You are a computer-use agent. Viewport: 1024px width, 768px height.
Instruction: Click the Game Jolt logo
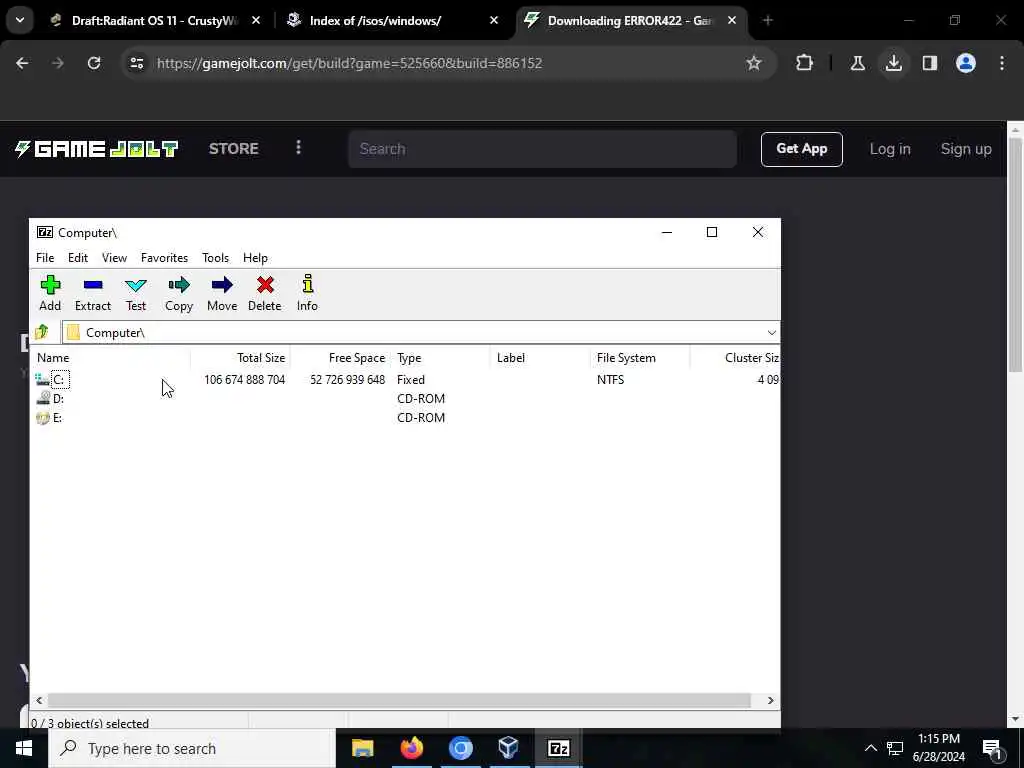(96, 149)
